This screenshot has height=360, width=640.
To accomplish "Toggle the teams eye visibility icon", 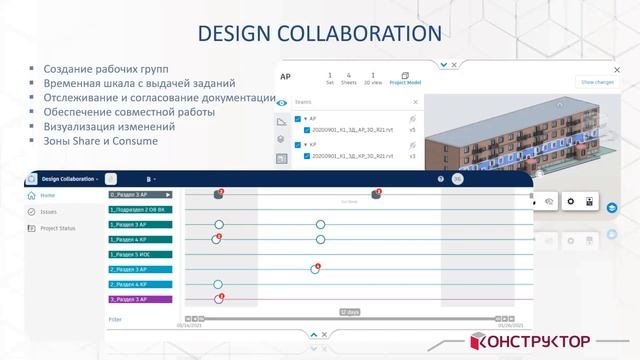I will (282, 103).
